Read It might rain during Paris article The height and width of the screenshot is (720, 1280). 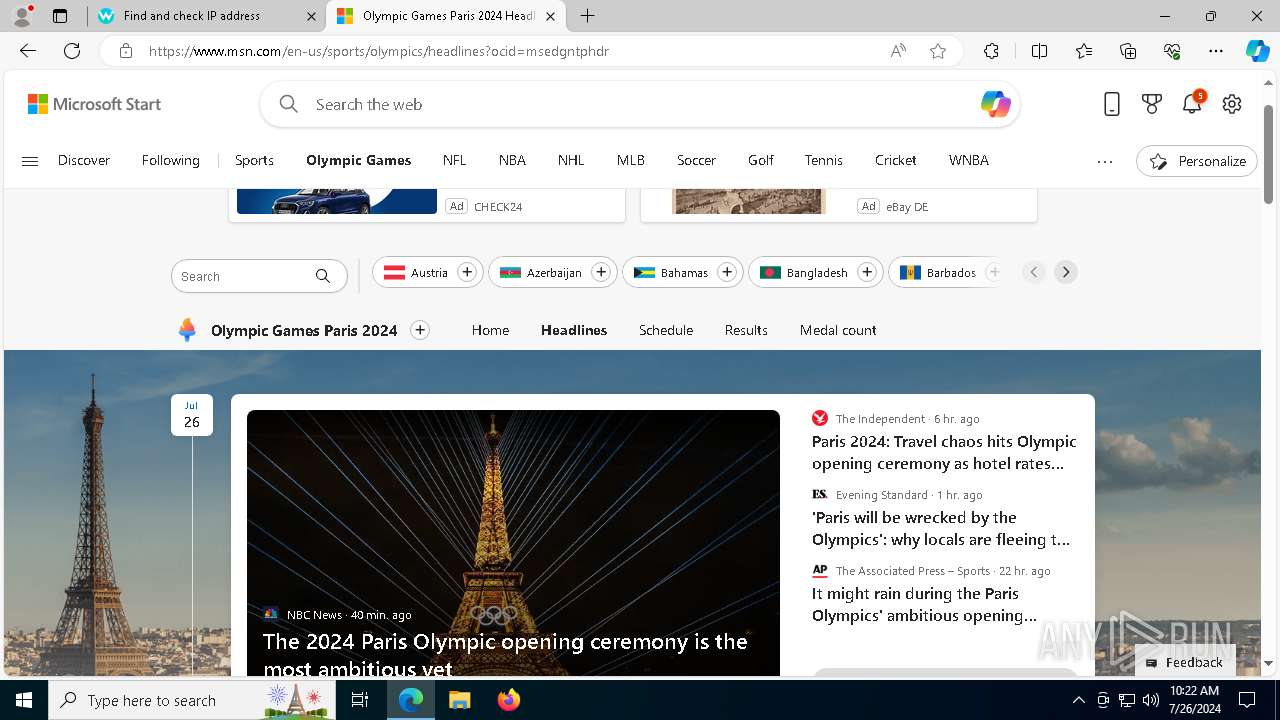924,604
